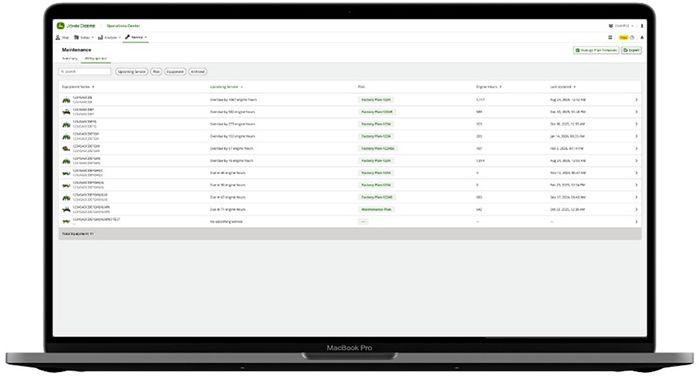This screenshot has width=700, height=381.
Task: Click implement icon of Due in 50 row
Action: click(x=66, y=185)
